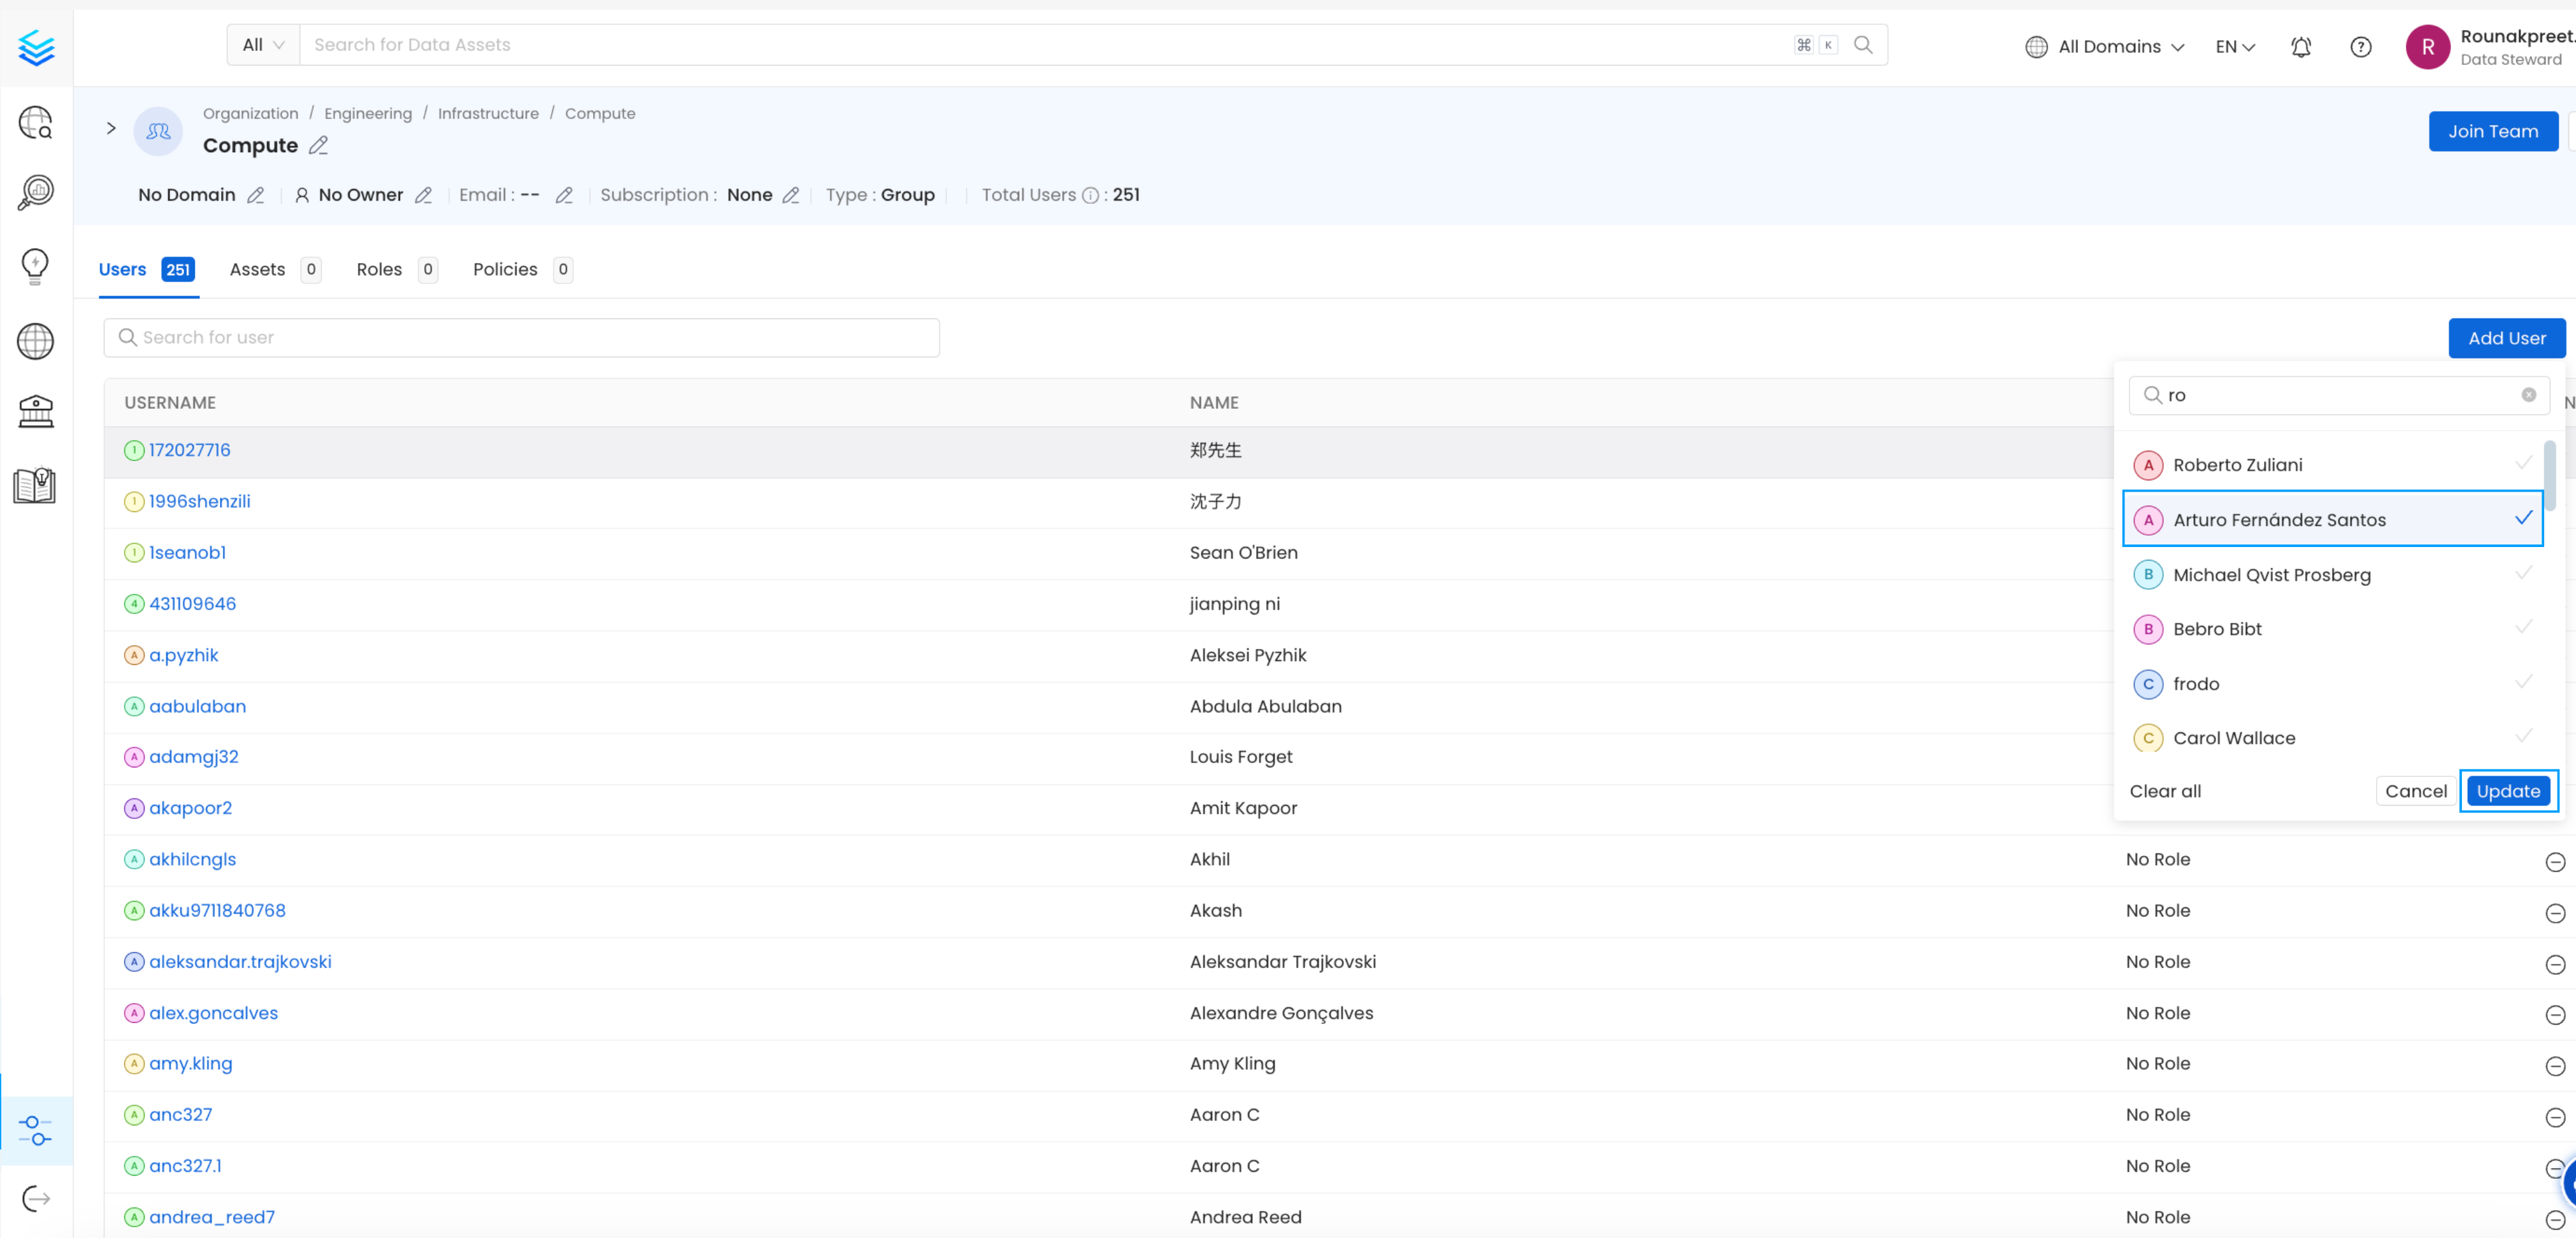This screenshot has width=2576, height=1238.
Task: Expand the team hierarchy chevron
Action: click(111, 128)
